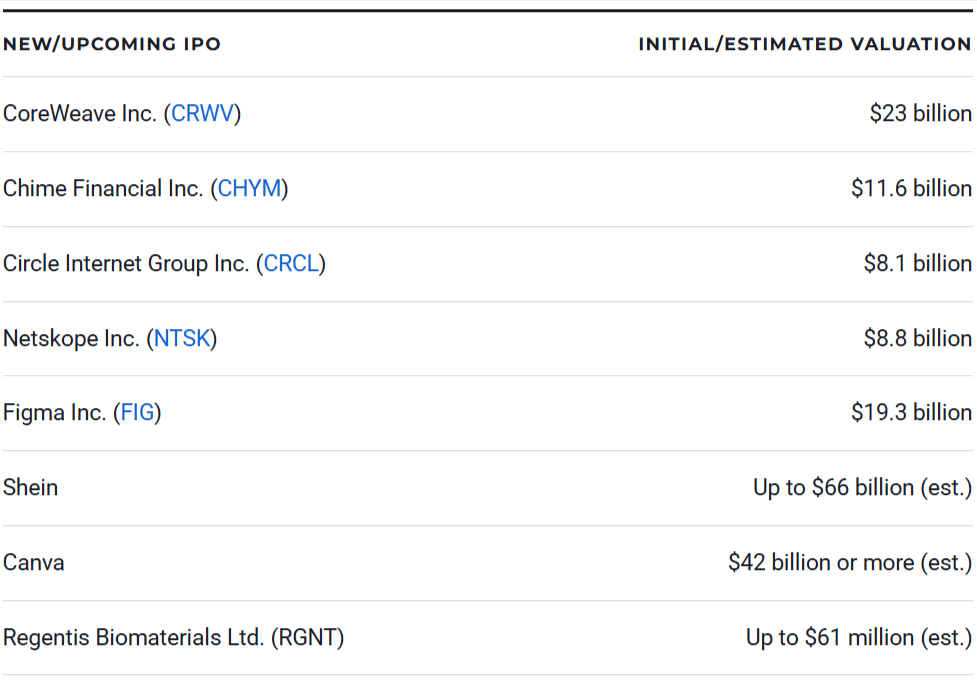The width and height of the screenshot is (977, 695).
Task: Select the '$23 billion' valuation cell
Action: (921, 113)
